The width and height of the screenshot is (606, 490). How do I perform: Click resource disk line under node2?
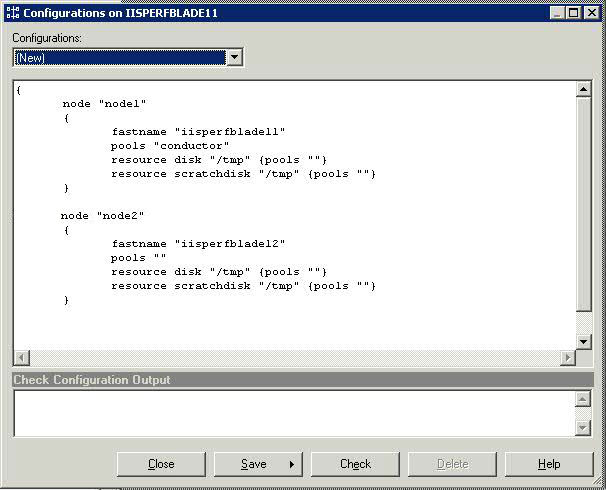click(219, 272)
